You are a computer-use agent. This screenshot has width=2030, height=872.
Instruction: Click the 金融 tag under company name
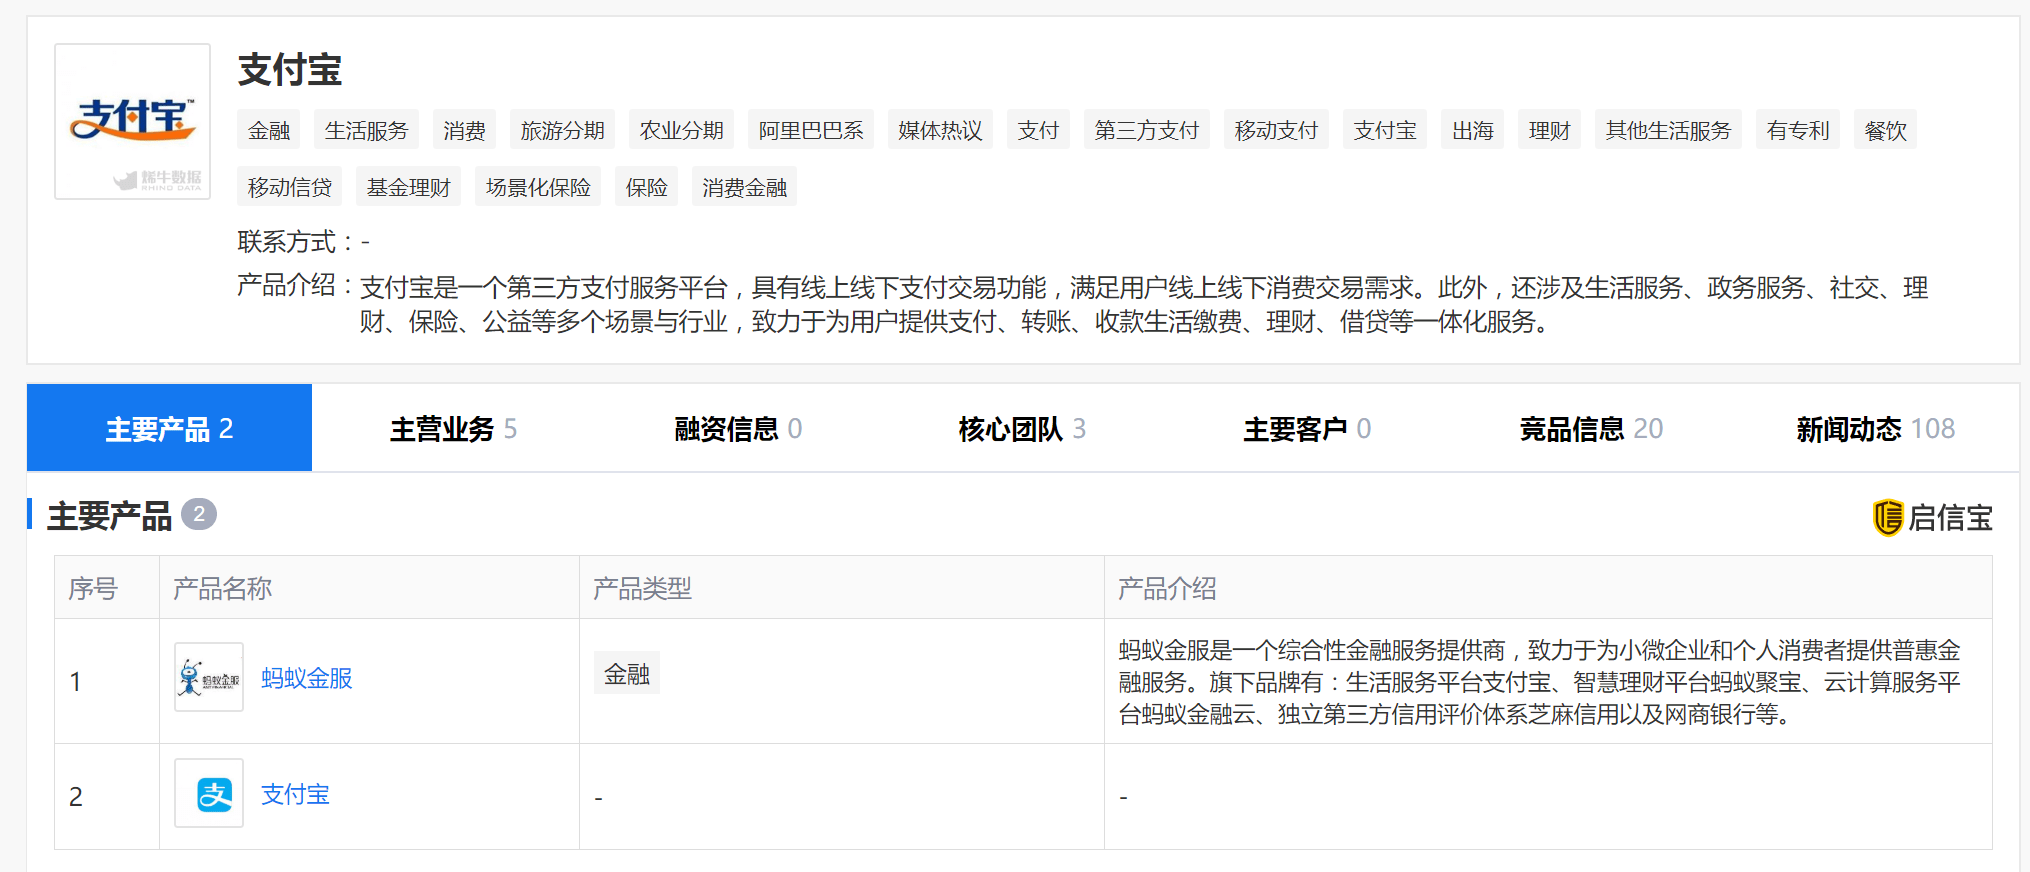coord(269,131)
